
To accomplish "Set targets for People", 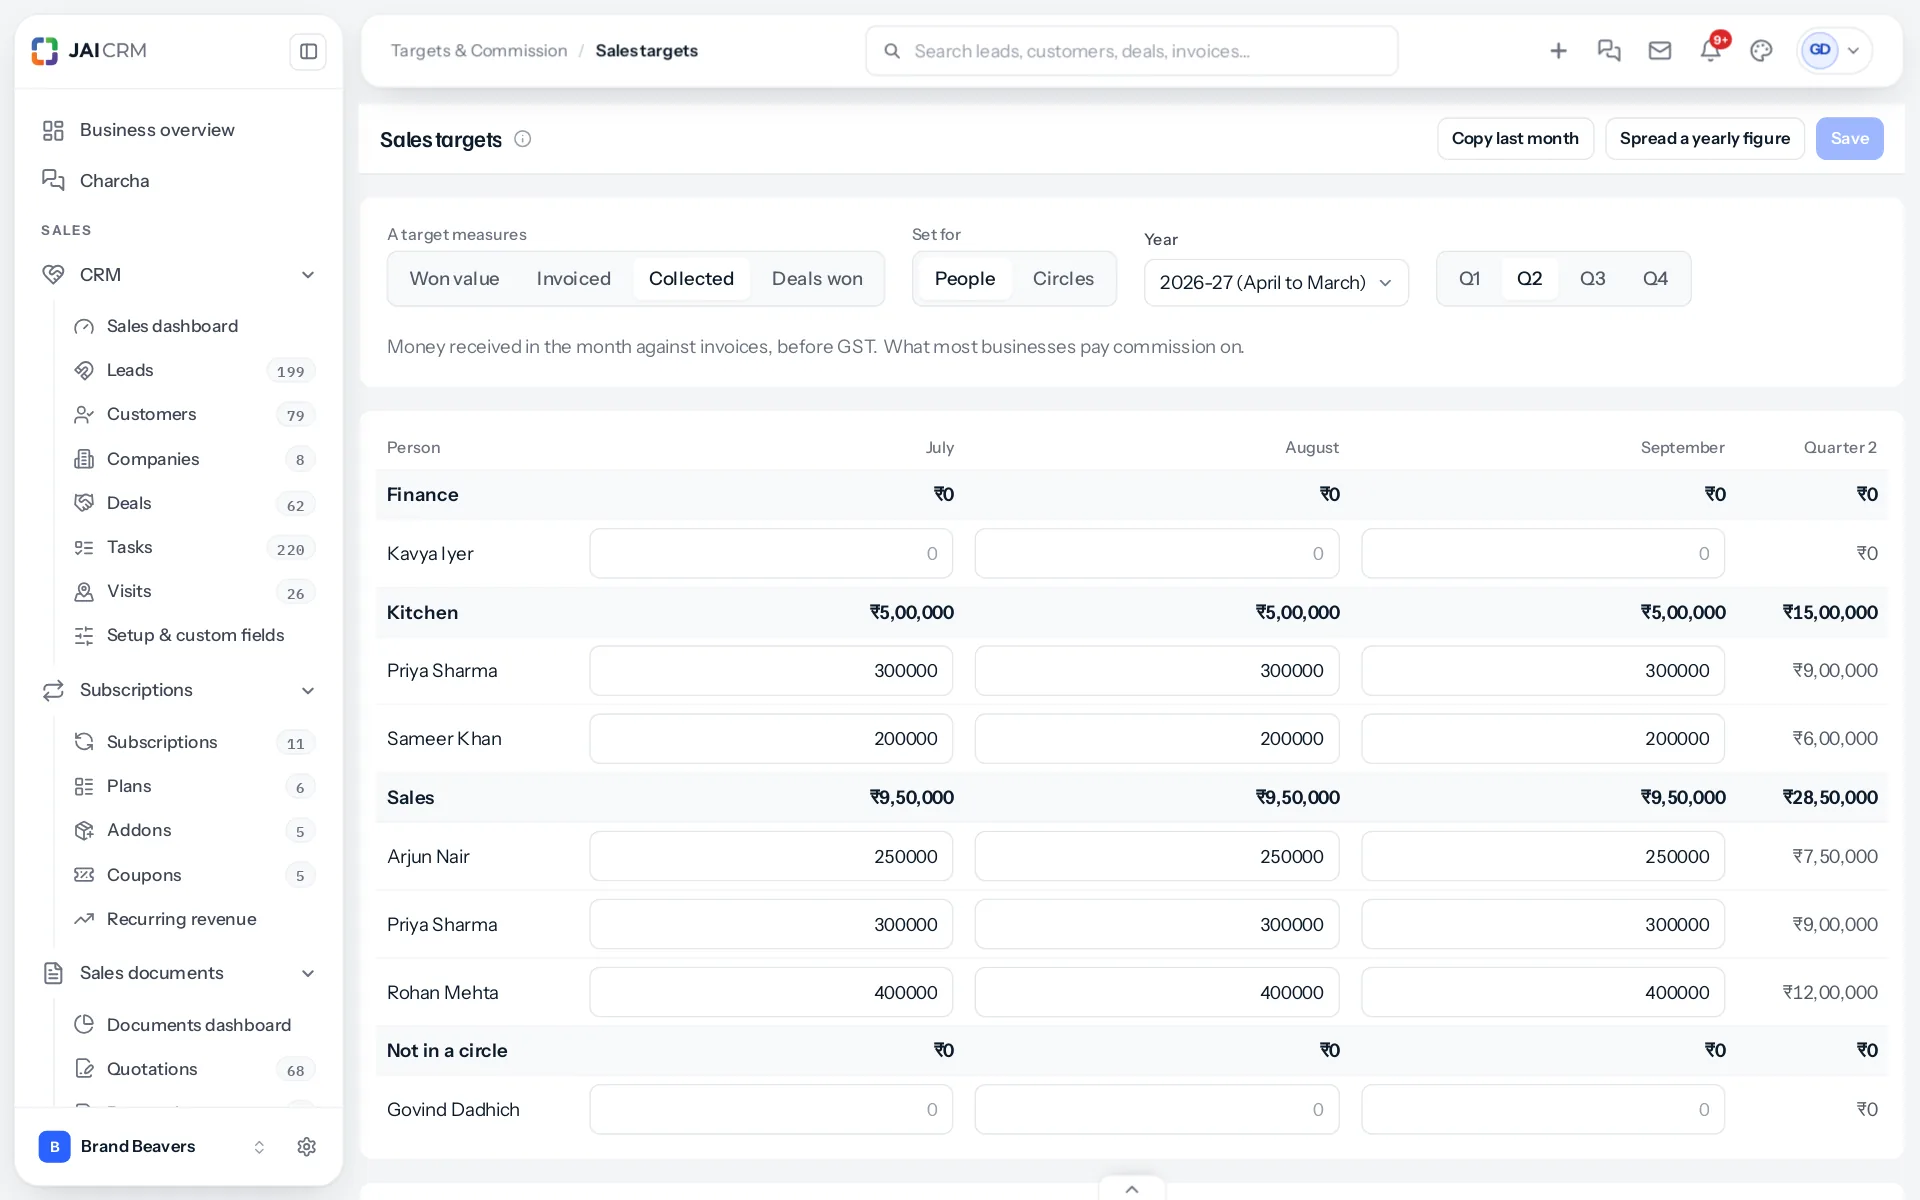I will (x=965, y=279).
